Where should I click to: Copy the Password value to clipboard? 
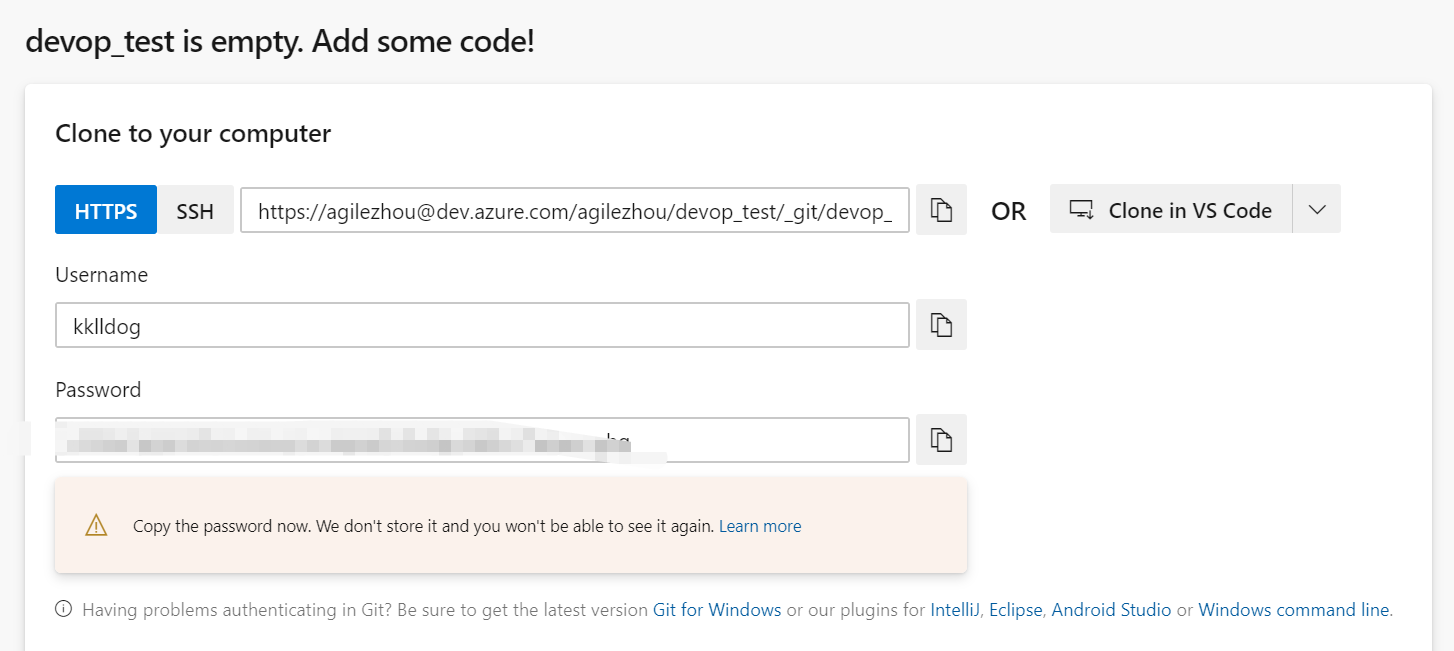[x=941, y=439]
